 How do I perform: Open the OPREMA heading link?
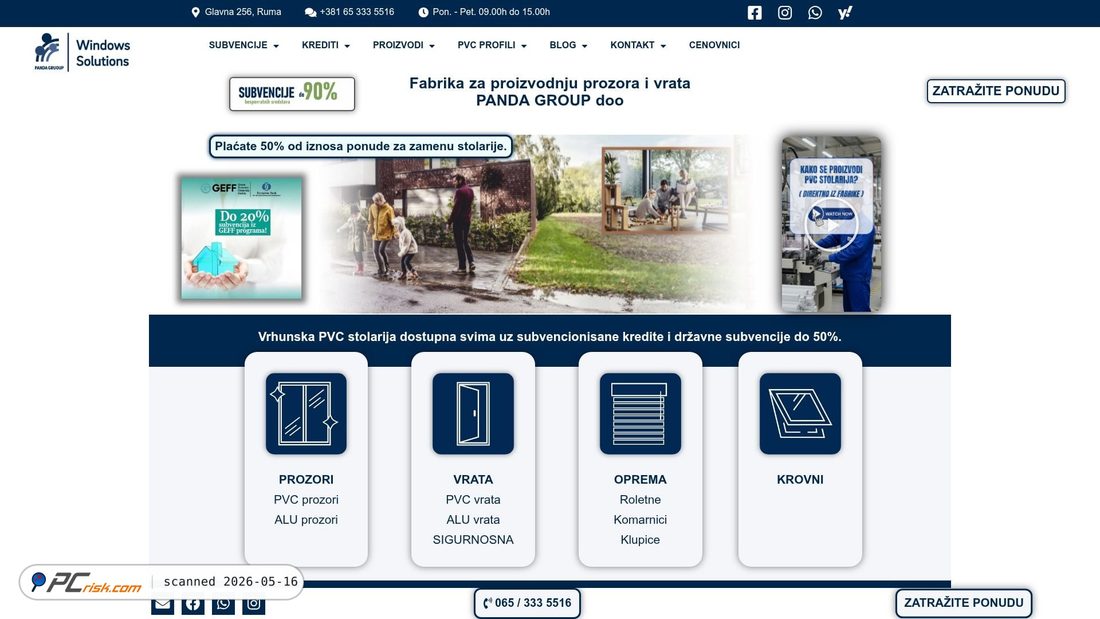point(640,479)
